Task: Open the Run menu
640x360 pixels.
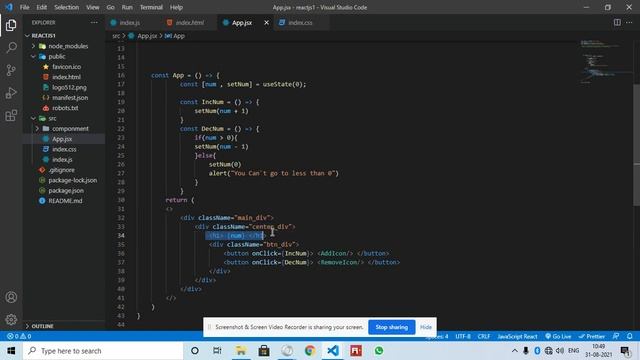Action: pyautogui.click(x=127, y=7)
